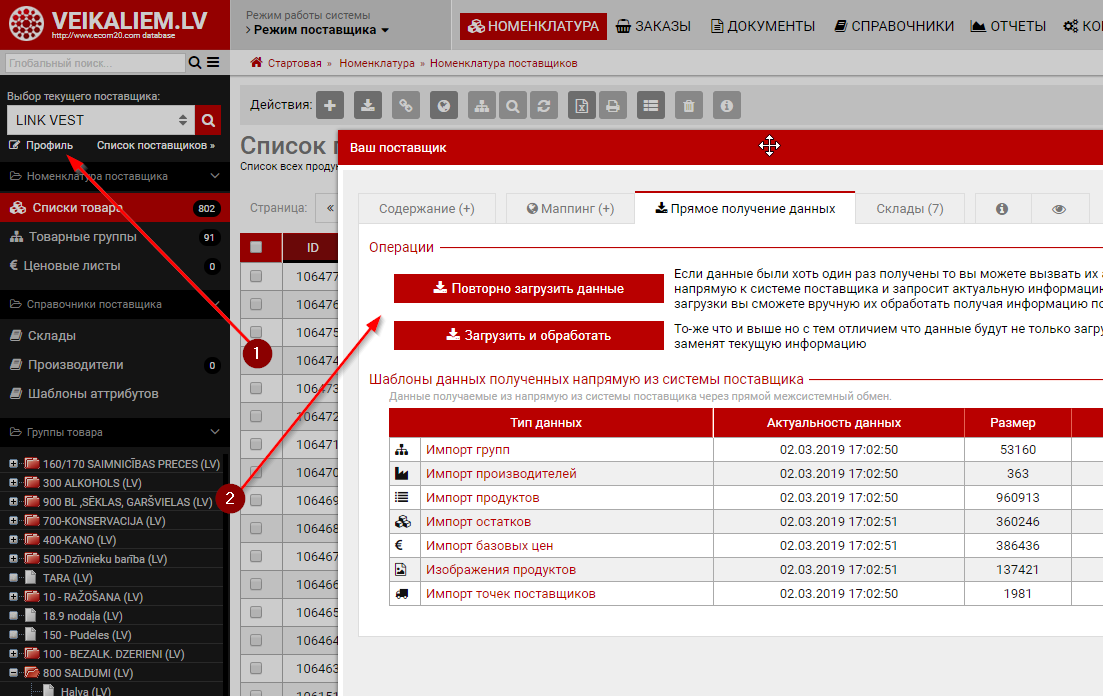Open the eye icon tab in dialog

1059,209
